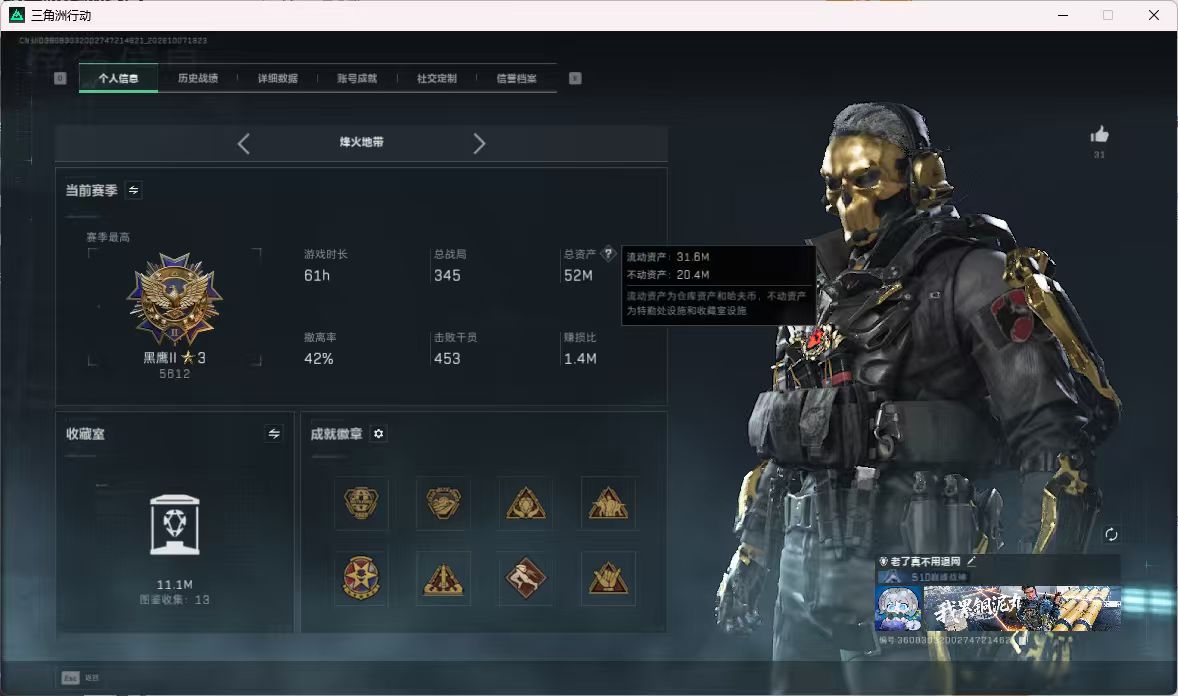Click the circular rotate icon near the character
1178x696 pixels.
(1111, 534)
